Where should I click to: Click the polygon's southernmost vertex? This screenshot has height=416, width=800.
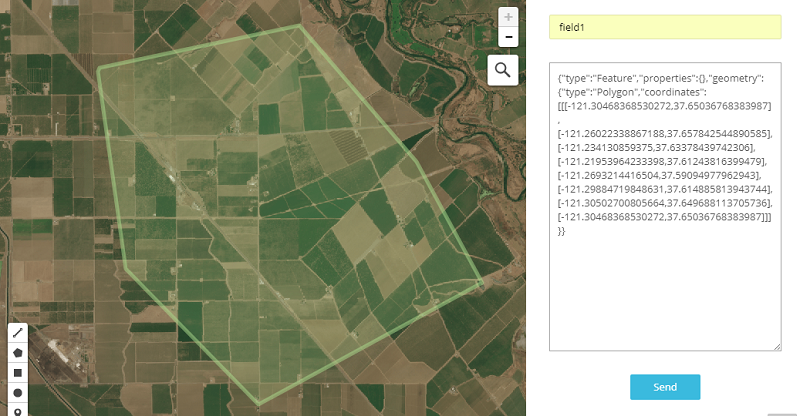click(x=259, y=405)
